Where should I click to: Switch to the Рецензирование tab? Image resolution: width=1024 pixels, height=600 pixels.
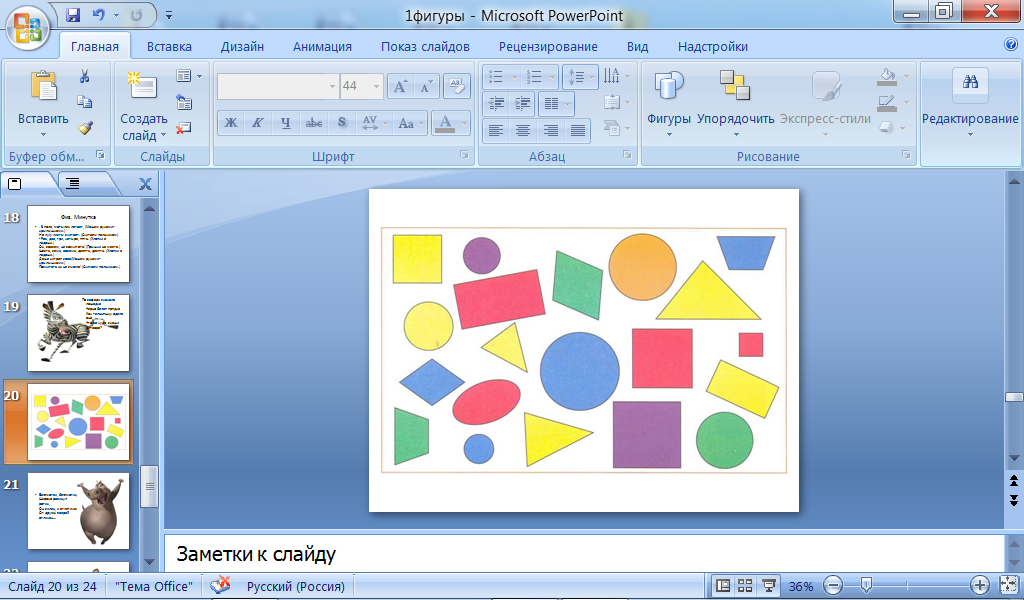[548, 46]
